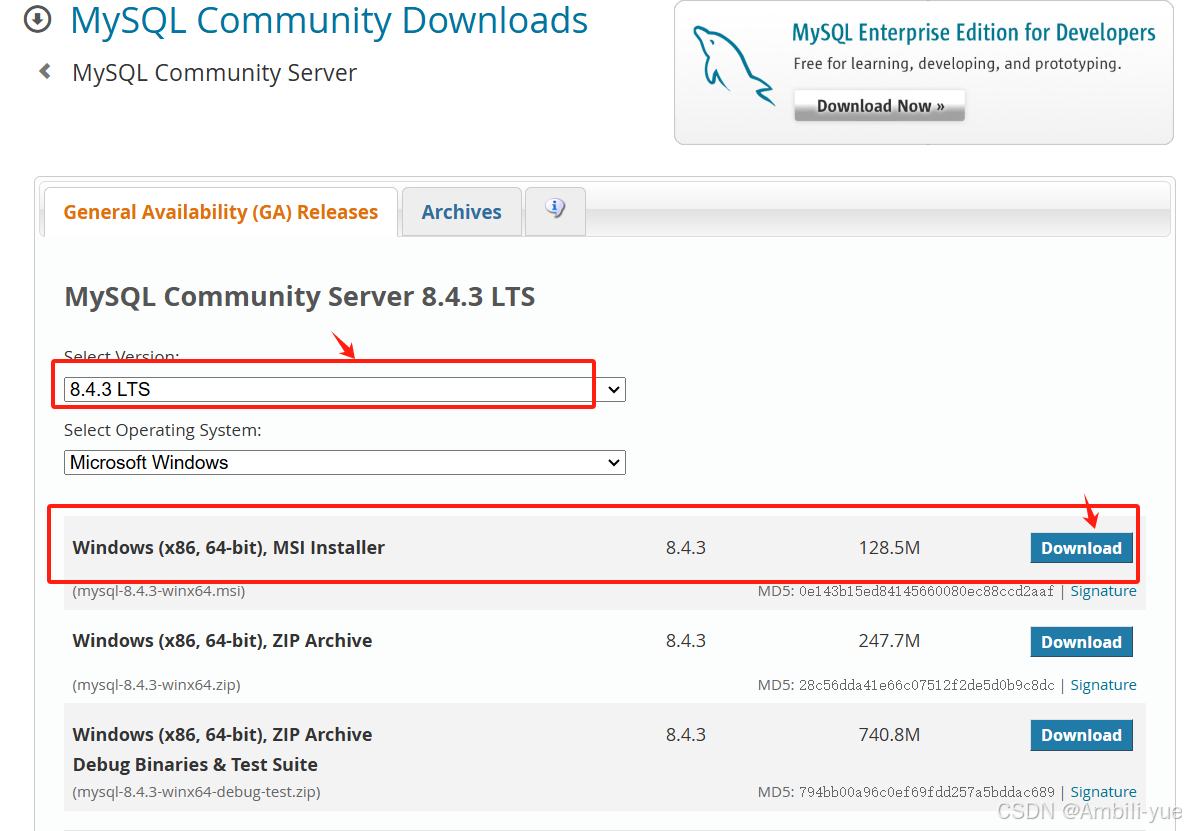
Task: Open the Select Version dropdown showing 8.4.3 LTS
Action: click(x=344, y=389)
